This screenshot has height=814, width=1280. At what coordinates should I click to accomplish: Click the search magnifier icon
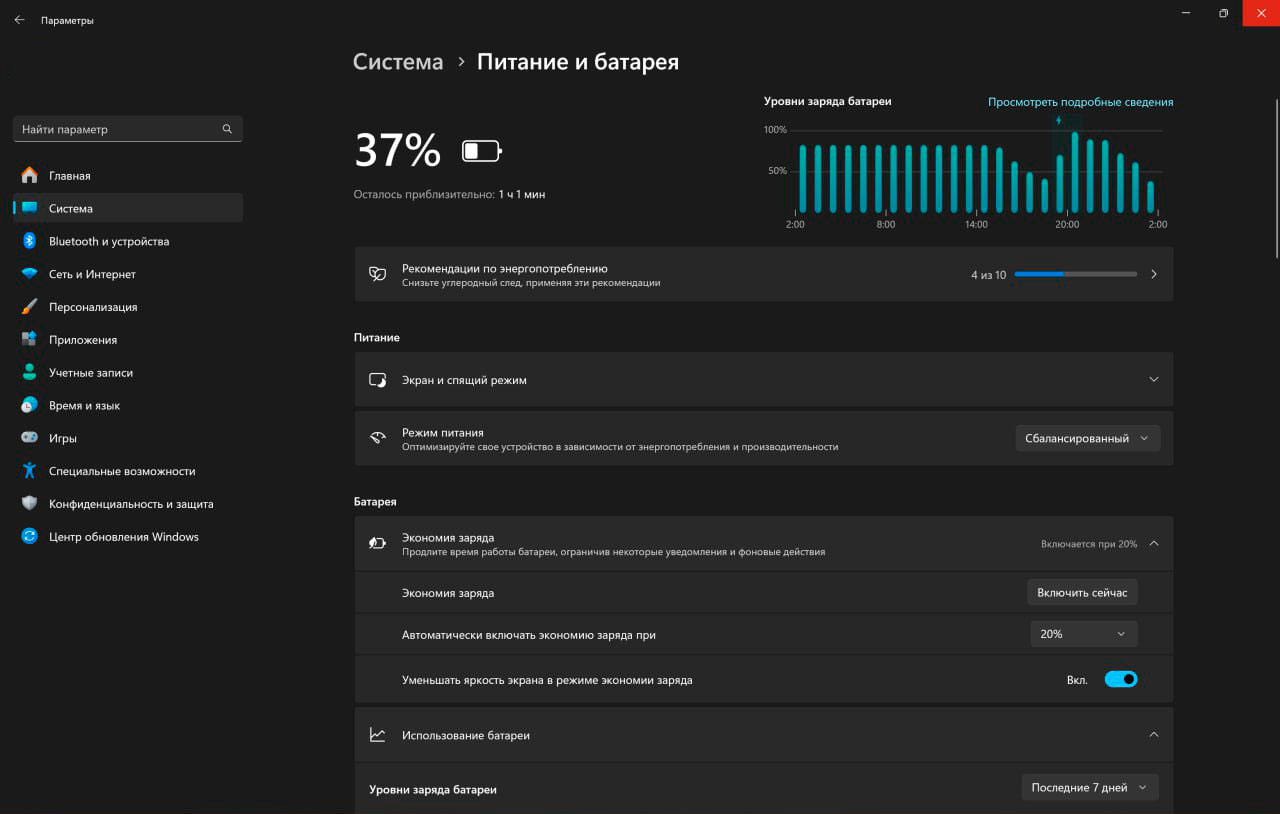coord(227,129)
